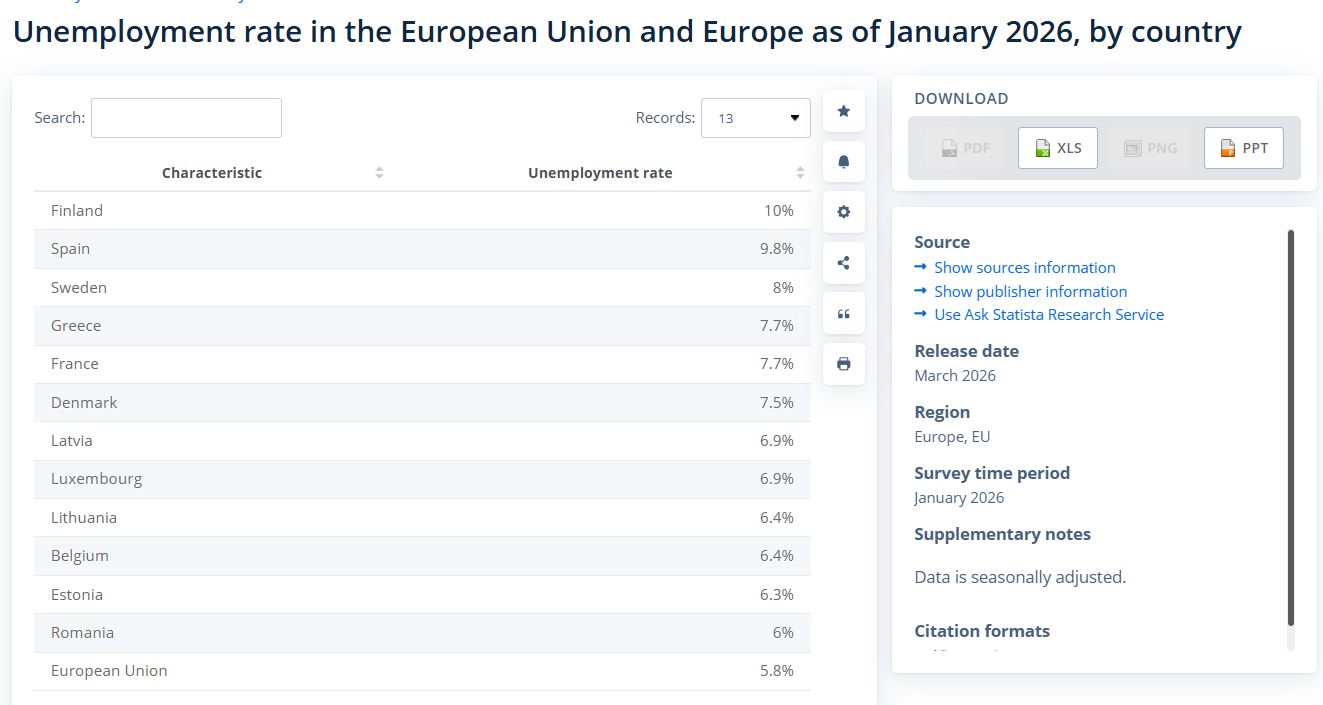
Task: Download the XLS file
Action: click(1057, 148)
